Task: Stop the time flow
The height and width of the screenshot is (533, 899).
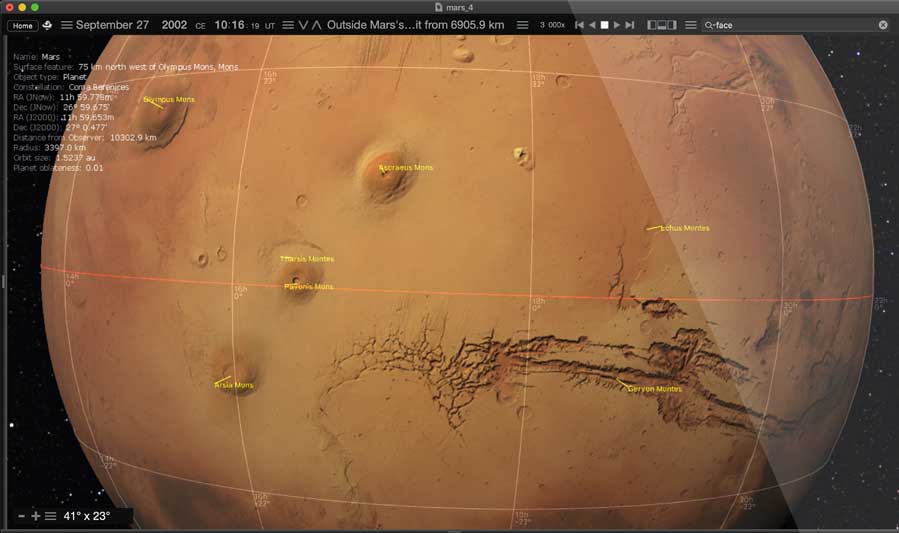Action: click(x=604, y=25)
